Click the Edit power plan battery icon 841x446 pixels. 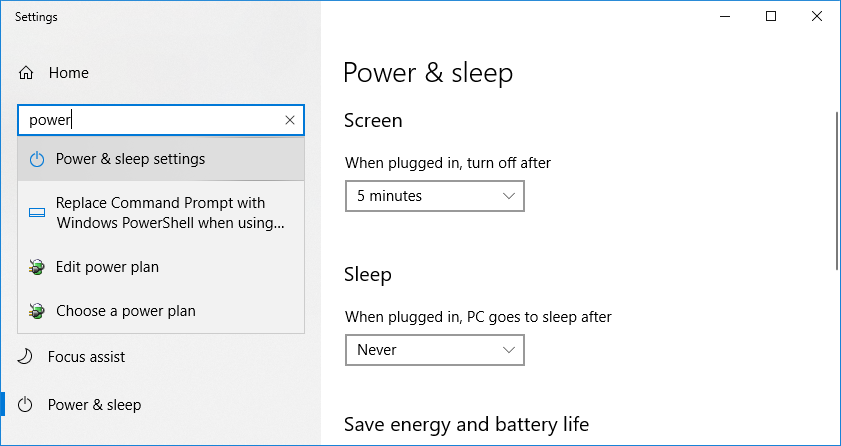pyautogui.click(x=37, y=267)
